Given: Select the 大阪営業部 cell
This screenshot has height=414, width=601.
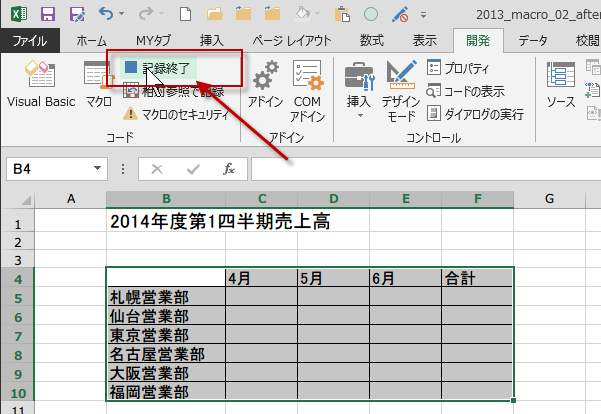Looking at the screenshot, I should point(166,372).
